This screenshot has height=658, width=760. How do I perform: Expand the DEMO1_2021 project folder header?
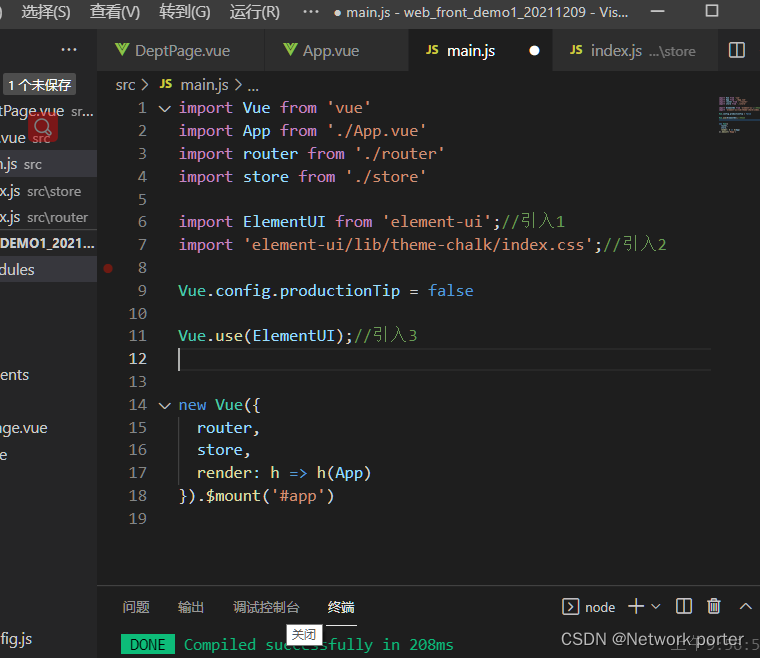(x=48, y=243)
